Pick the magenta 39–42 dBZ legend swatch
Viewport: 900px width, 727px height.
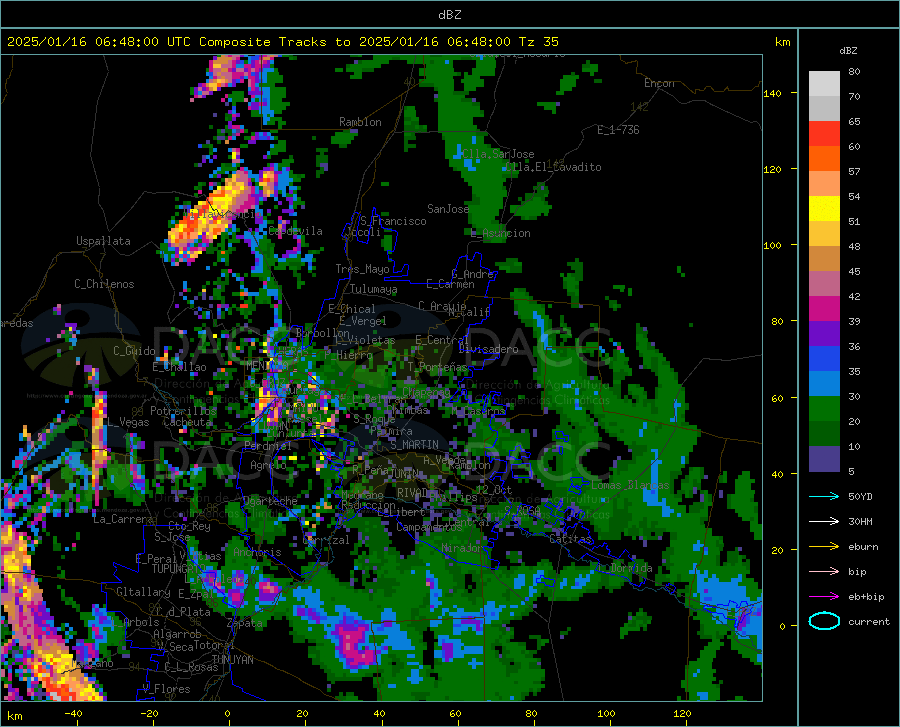(824, 309)
